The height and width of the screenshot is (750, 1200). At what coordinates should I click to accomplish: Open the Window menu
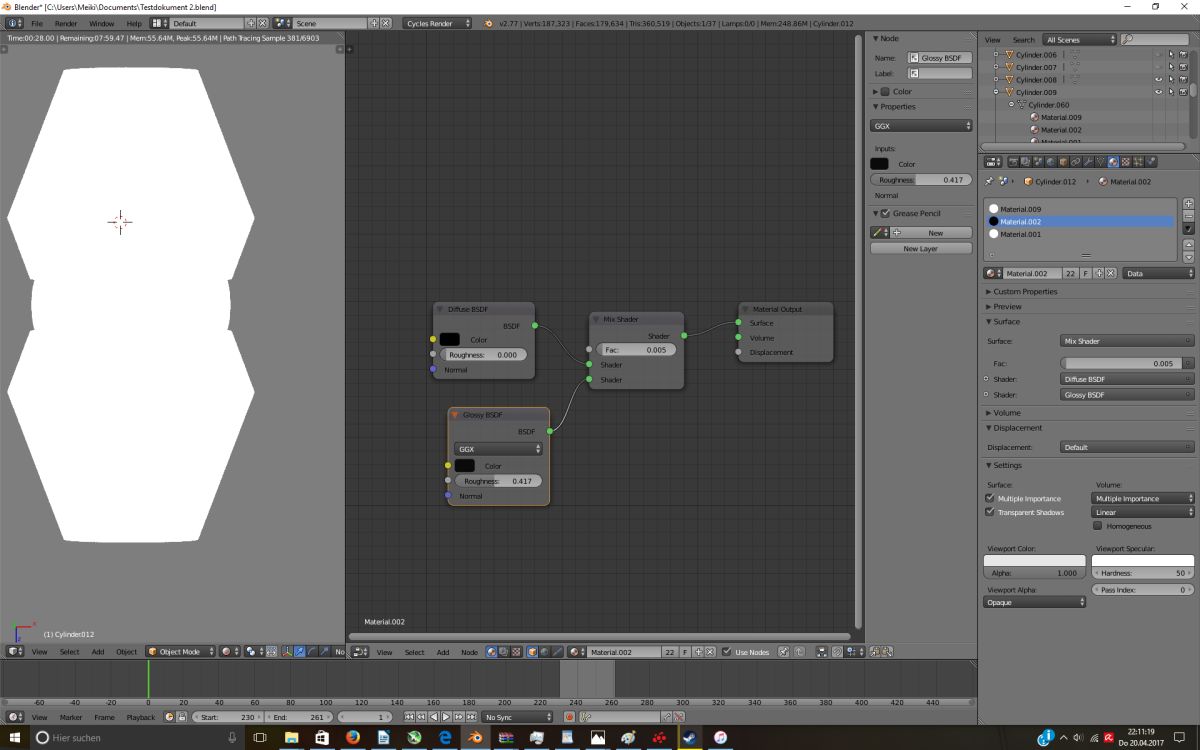click(x=102, y=22)
